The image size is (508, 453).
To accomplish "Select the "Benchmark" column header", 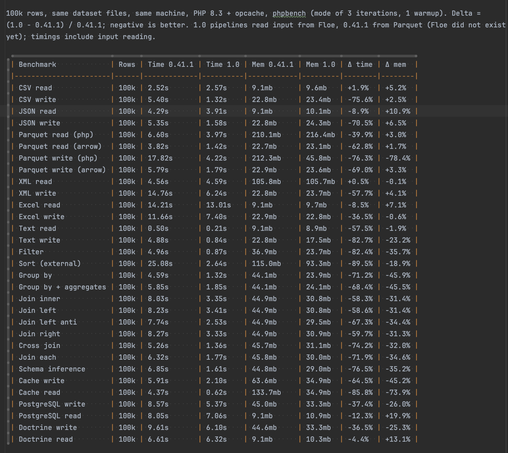I will point(37,64).
